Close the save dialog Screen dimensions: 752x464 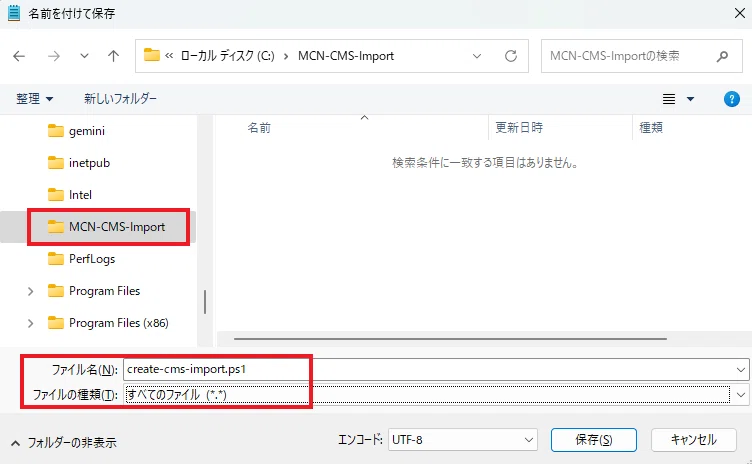(740, 13)
